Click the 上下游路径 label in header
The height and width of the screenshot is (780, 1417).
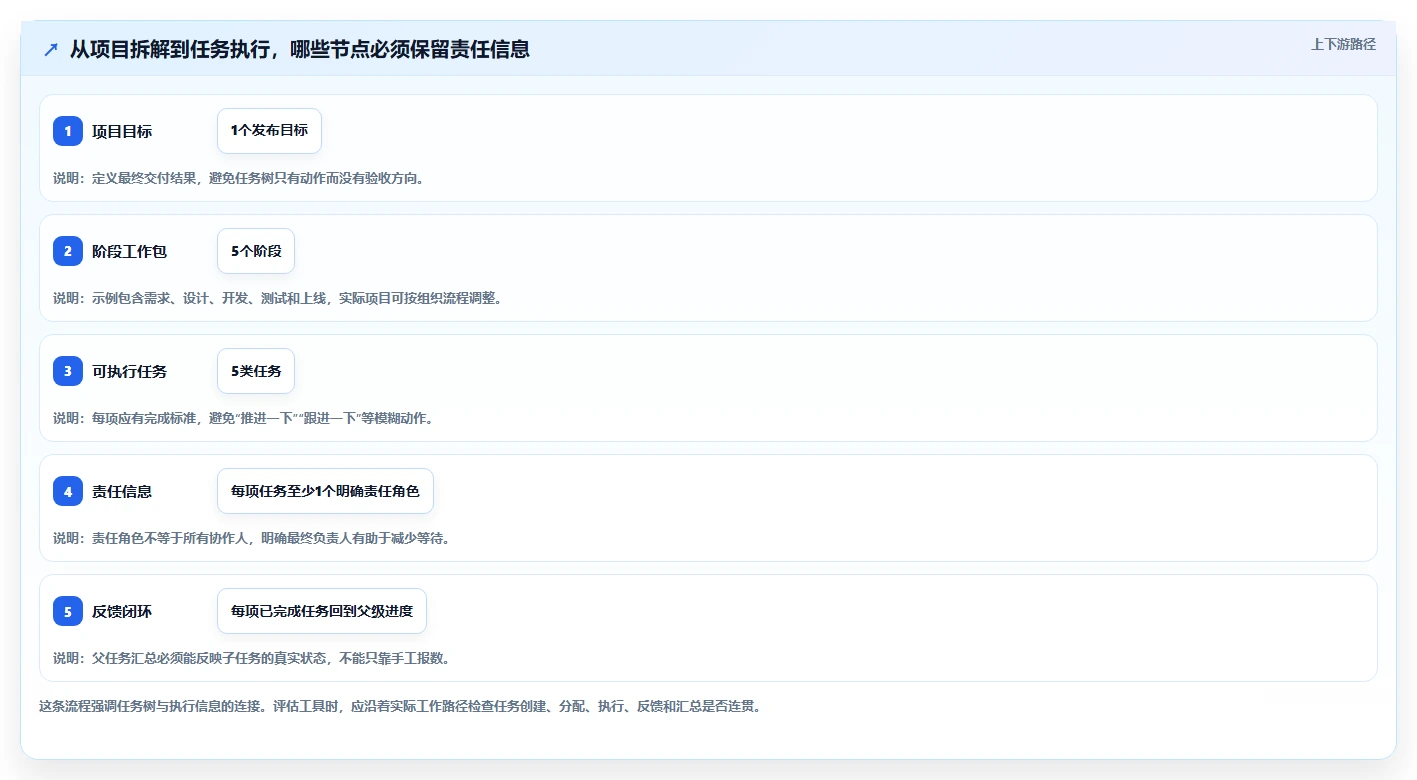(x=1343, y=44)
